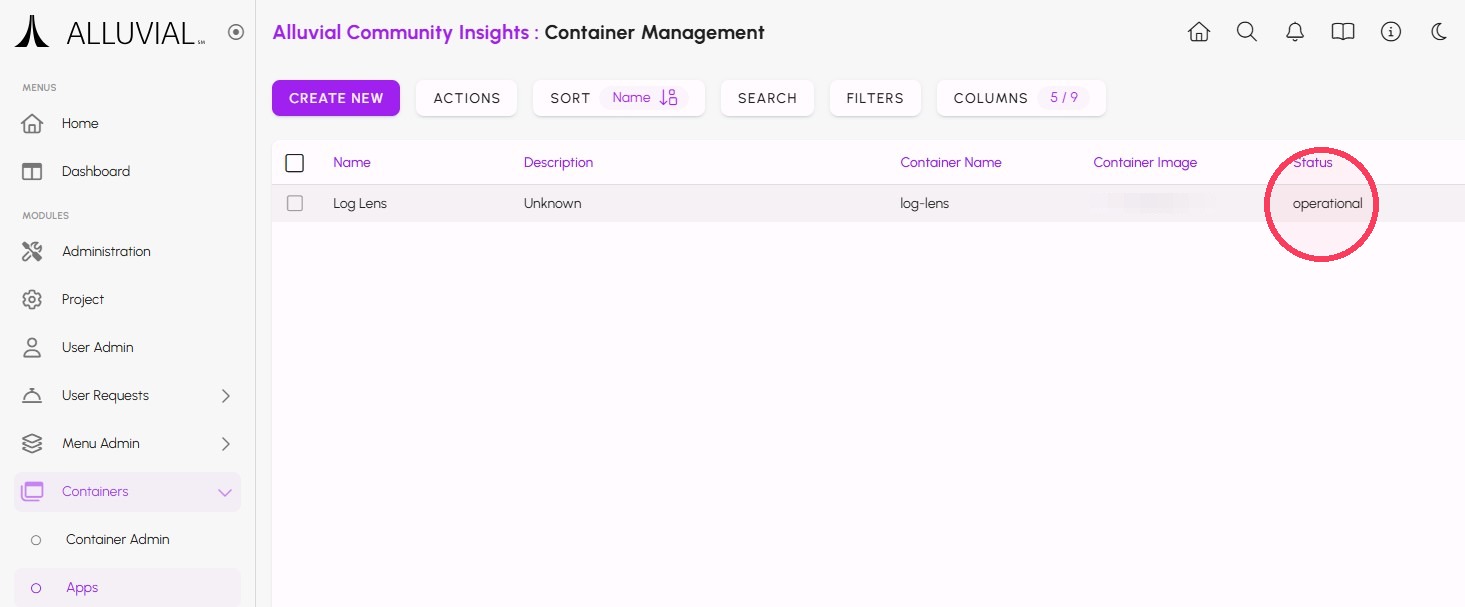The height and width of the screenshot is (607, 1465).
Task: Open the COLUMNS 5/9 selector
Action: point(1021,98)
